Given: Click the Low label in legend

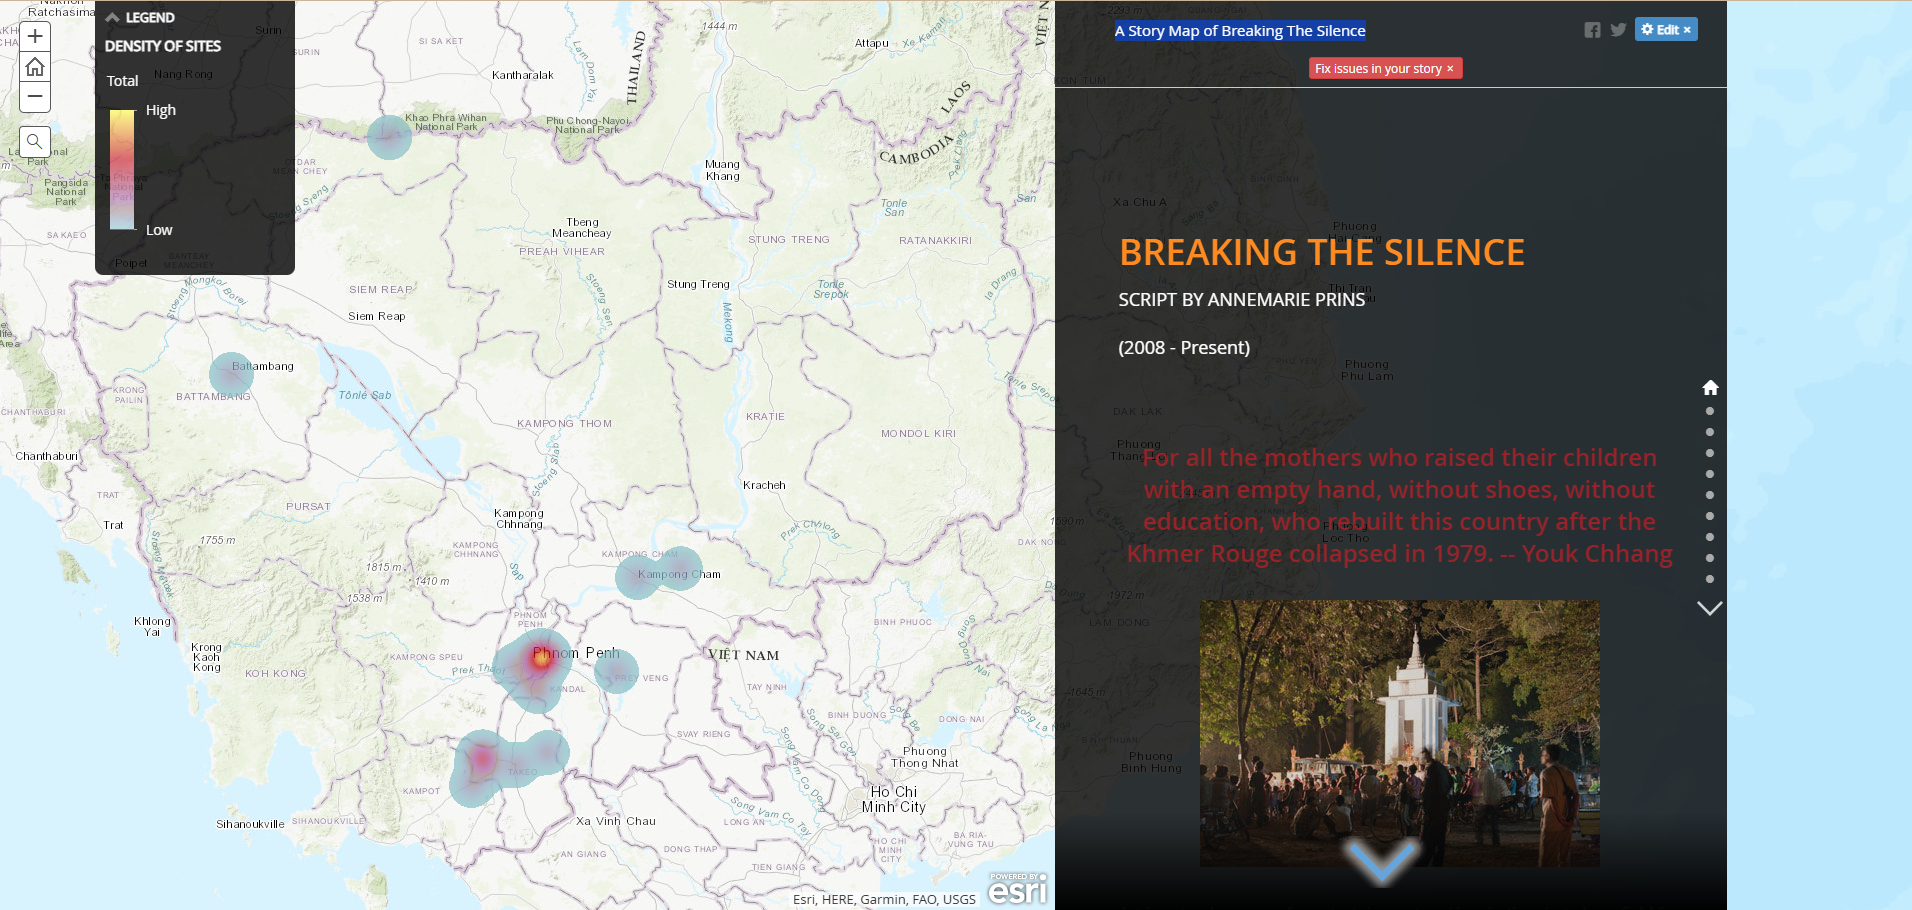Looking at the screenshot, I should tap(159, 230).
